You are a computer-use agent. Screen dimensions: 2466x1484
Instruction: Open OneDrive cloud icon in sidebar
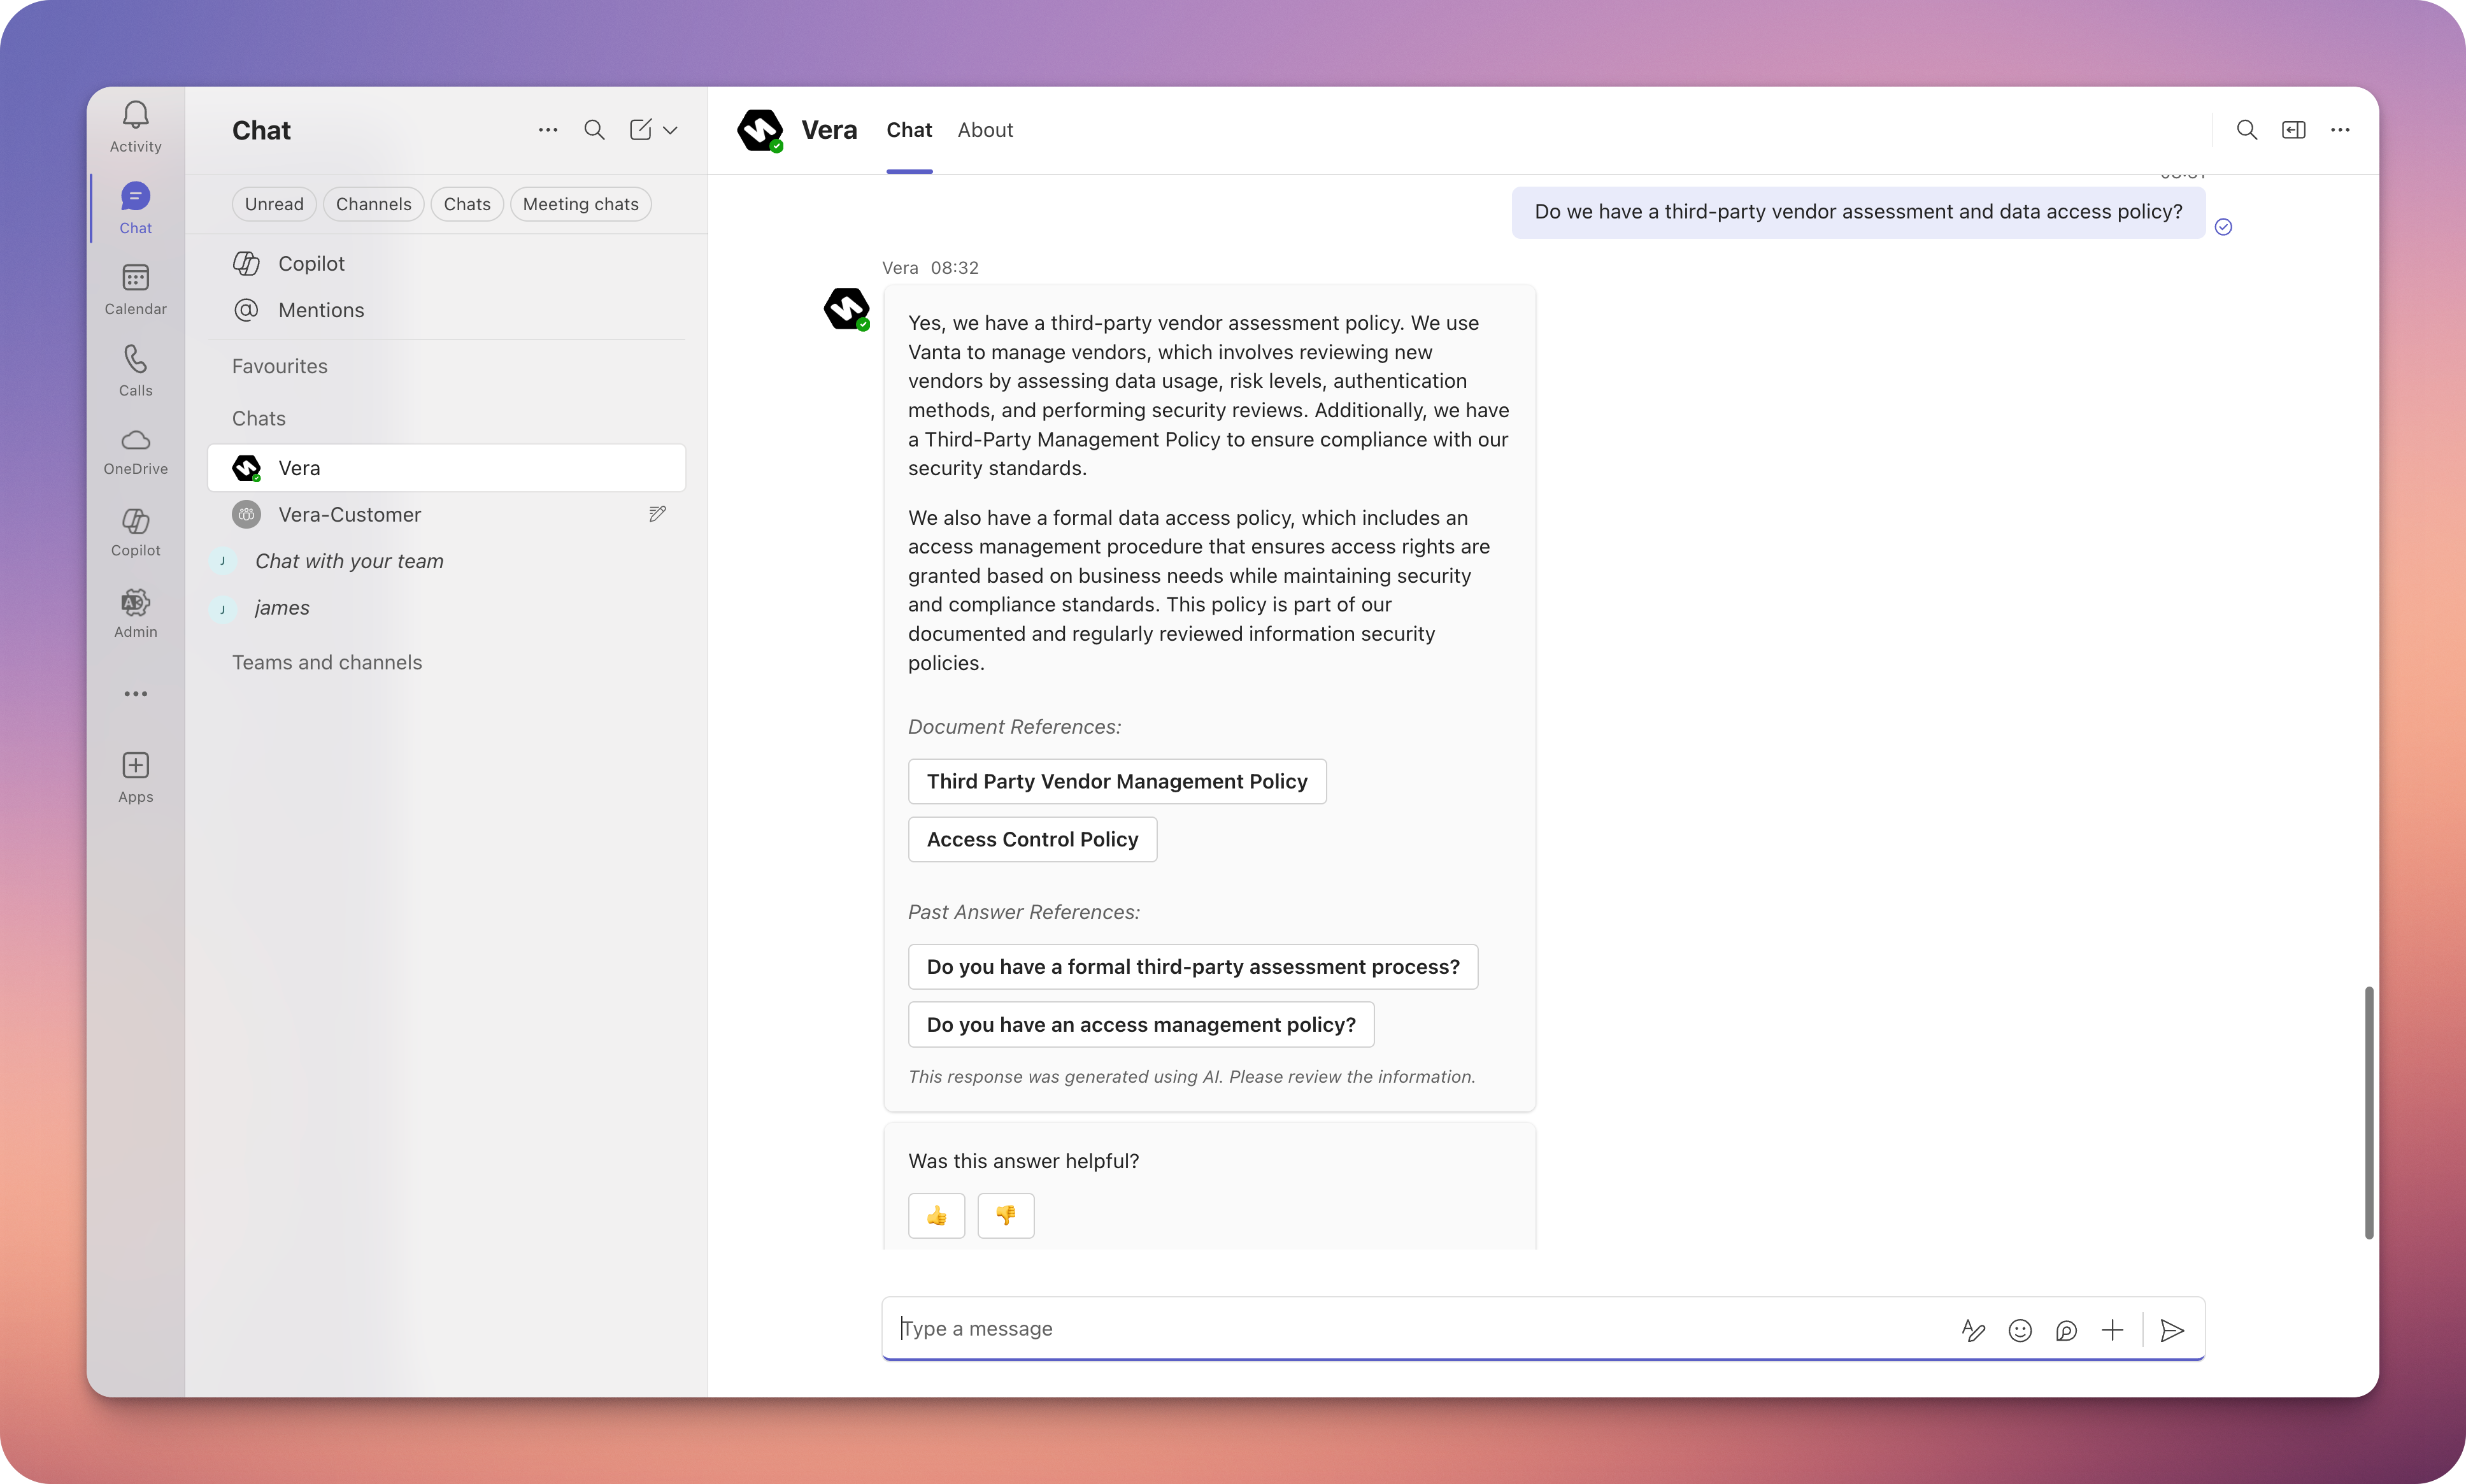coord(135,441)
